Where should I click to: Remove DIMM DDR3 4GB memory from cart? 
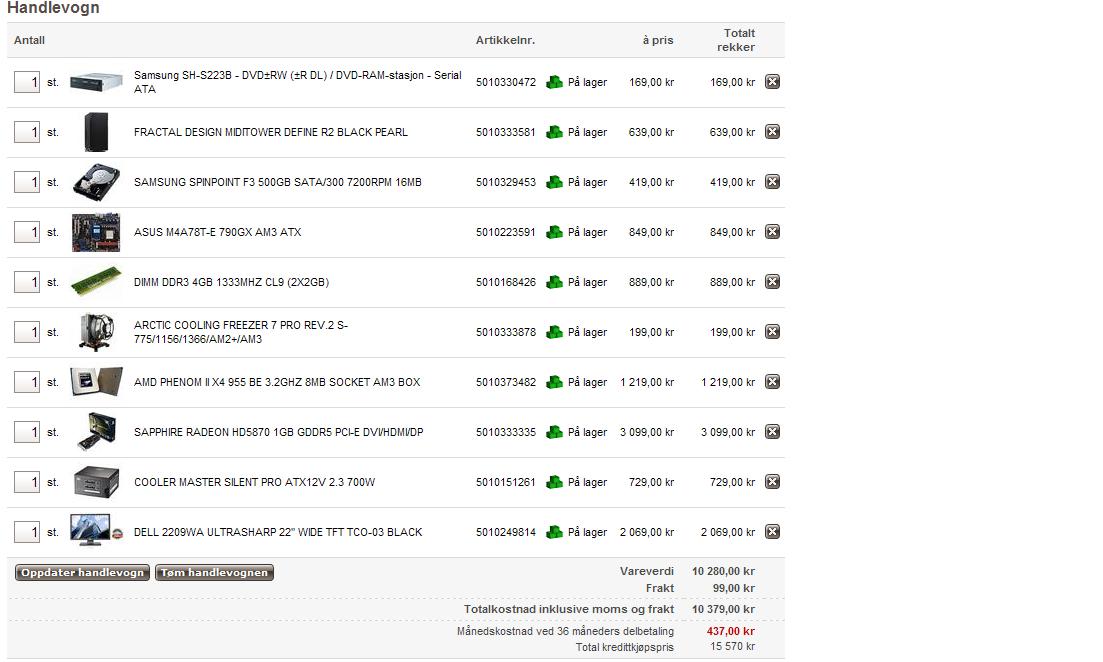(x=772, y=281)
